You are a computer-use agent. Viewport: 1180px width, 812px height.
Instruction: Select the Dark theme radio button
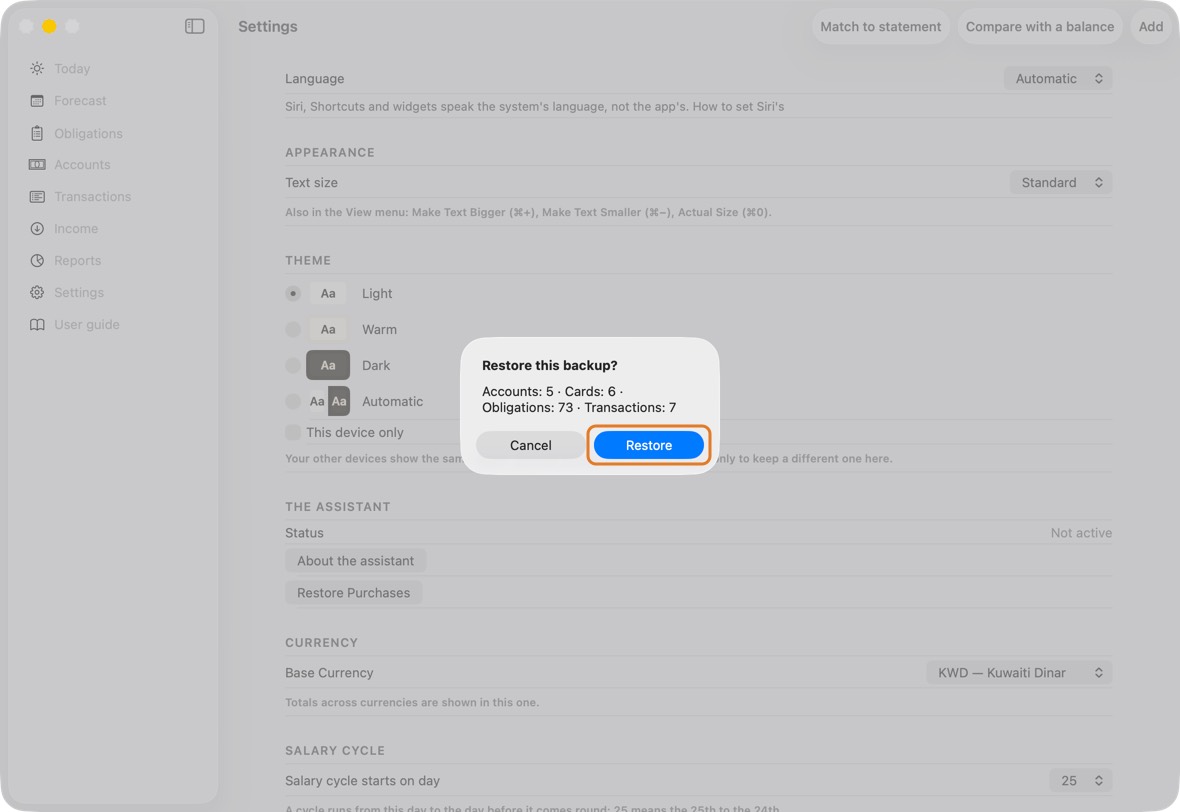tap(293, 365)
